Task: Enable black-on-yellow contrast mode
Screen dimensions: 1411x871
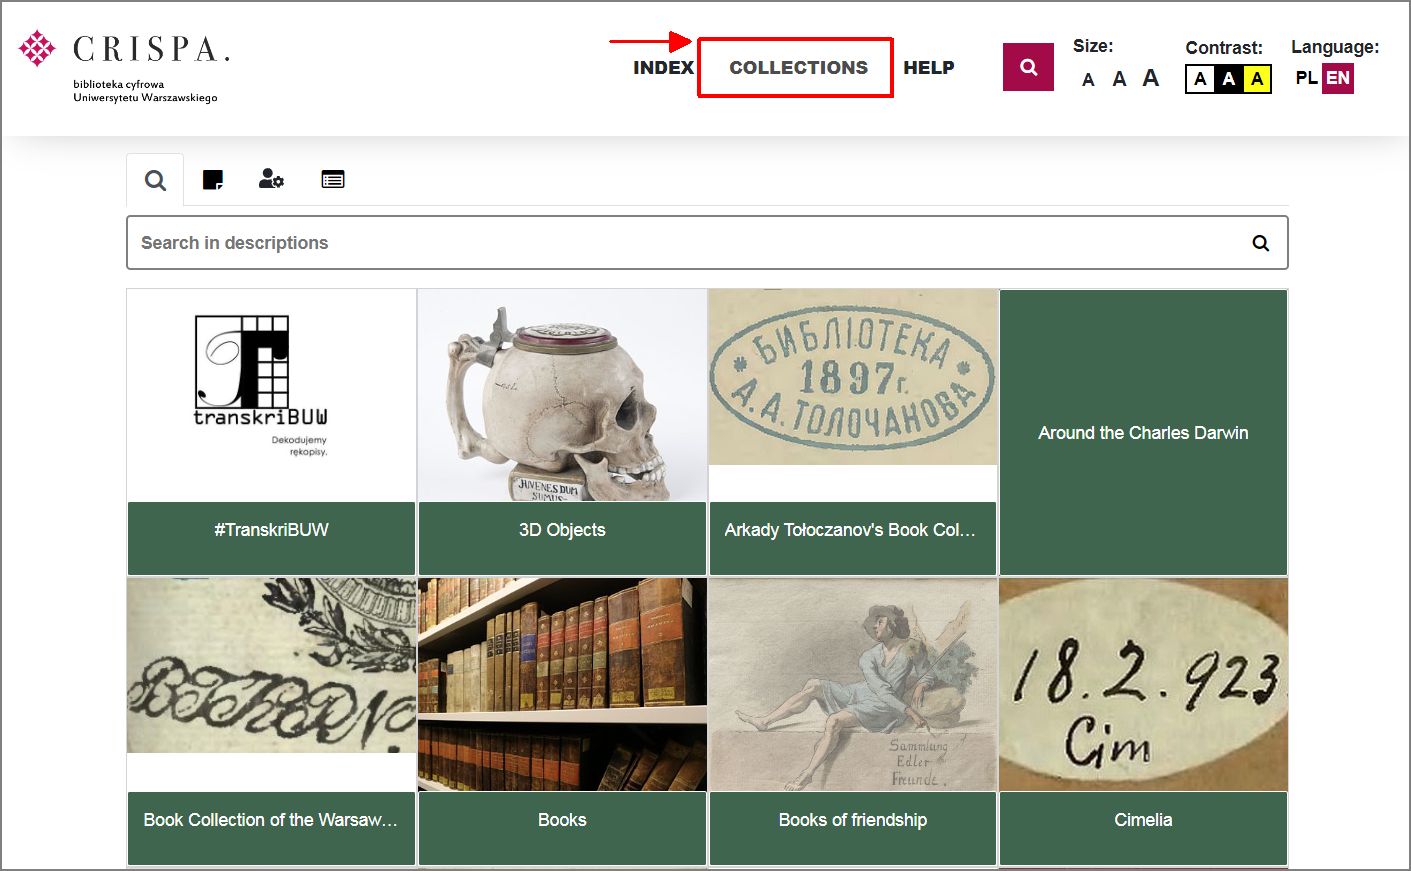Action: 1257,79
